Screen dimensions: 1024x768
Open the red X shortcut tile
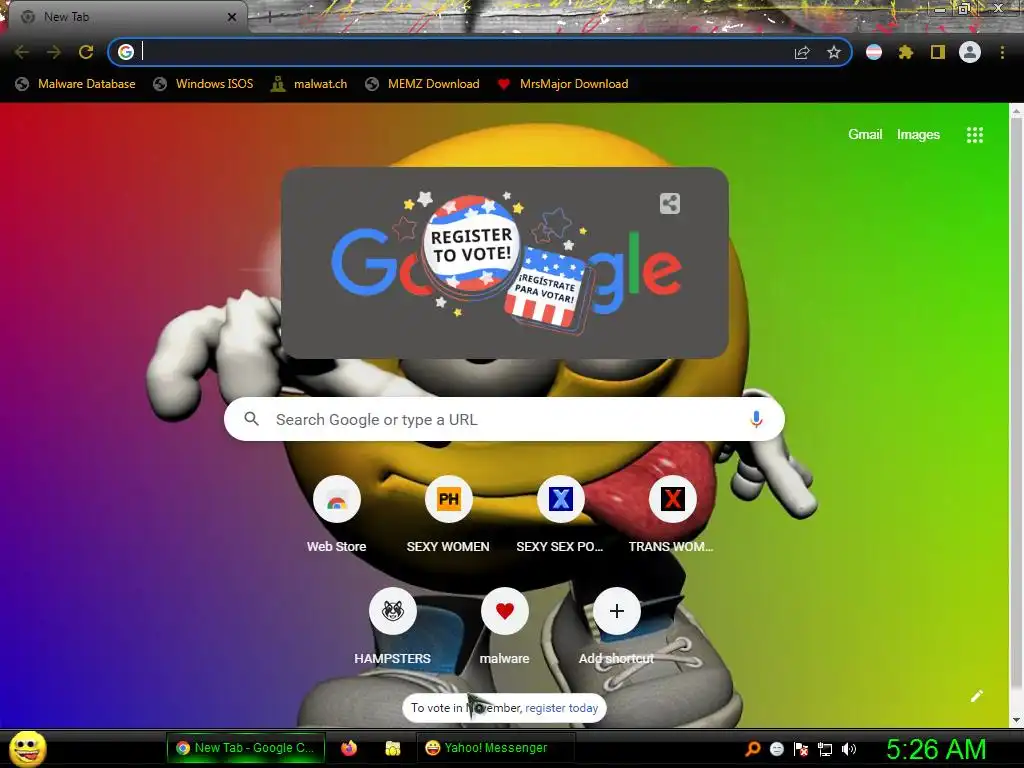point(672,516)
